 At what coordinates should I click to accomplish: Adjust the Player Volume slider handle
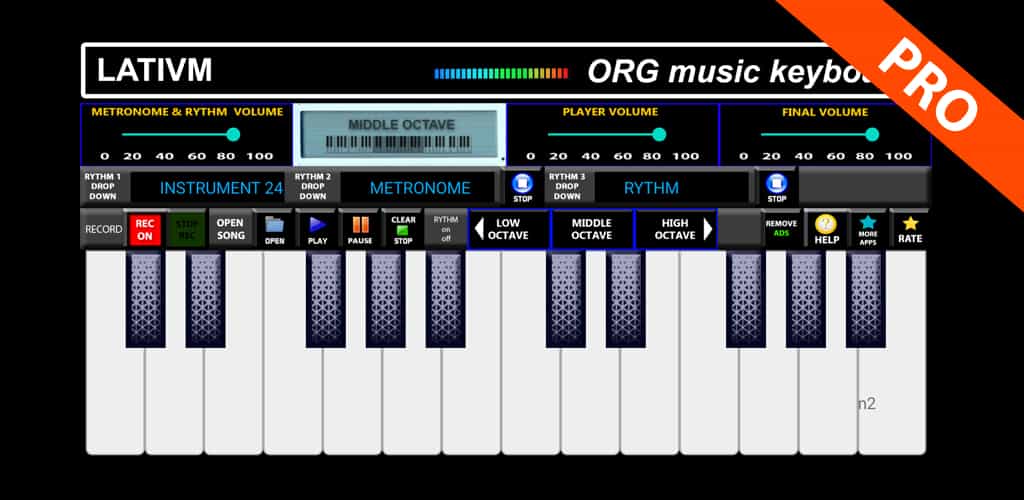659,134
